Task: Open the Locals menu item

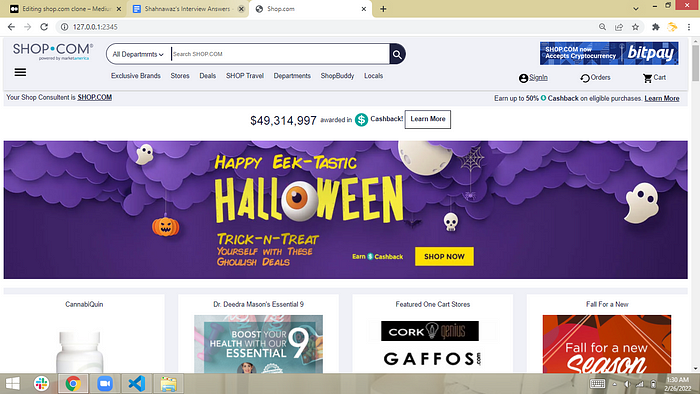Action: (x=373, y=76)
